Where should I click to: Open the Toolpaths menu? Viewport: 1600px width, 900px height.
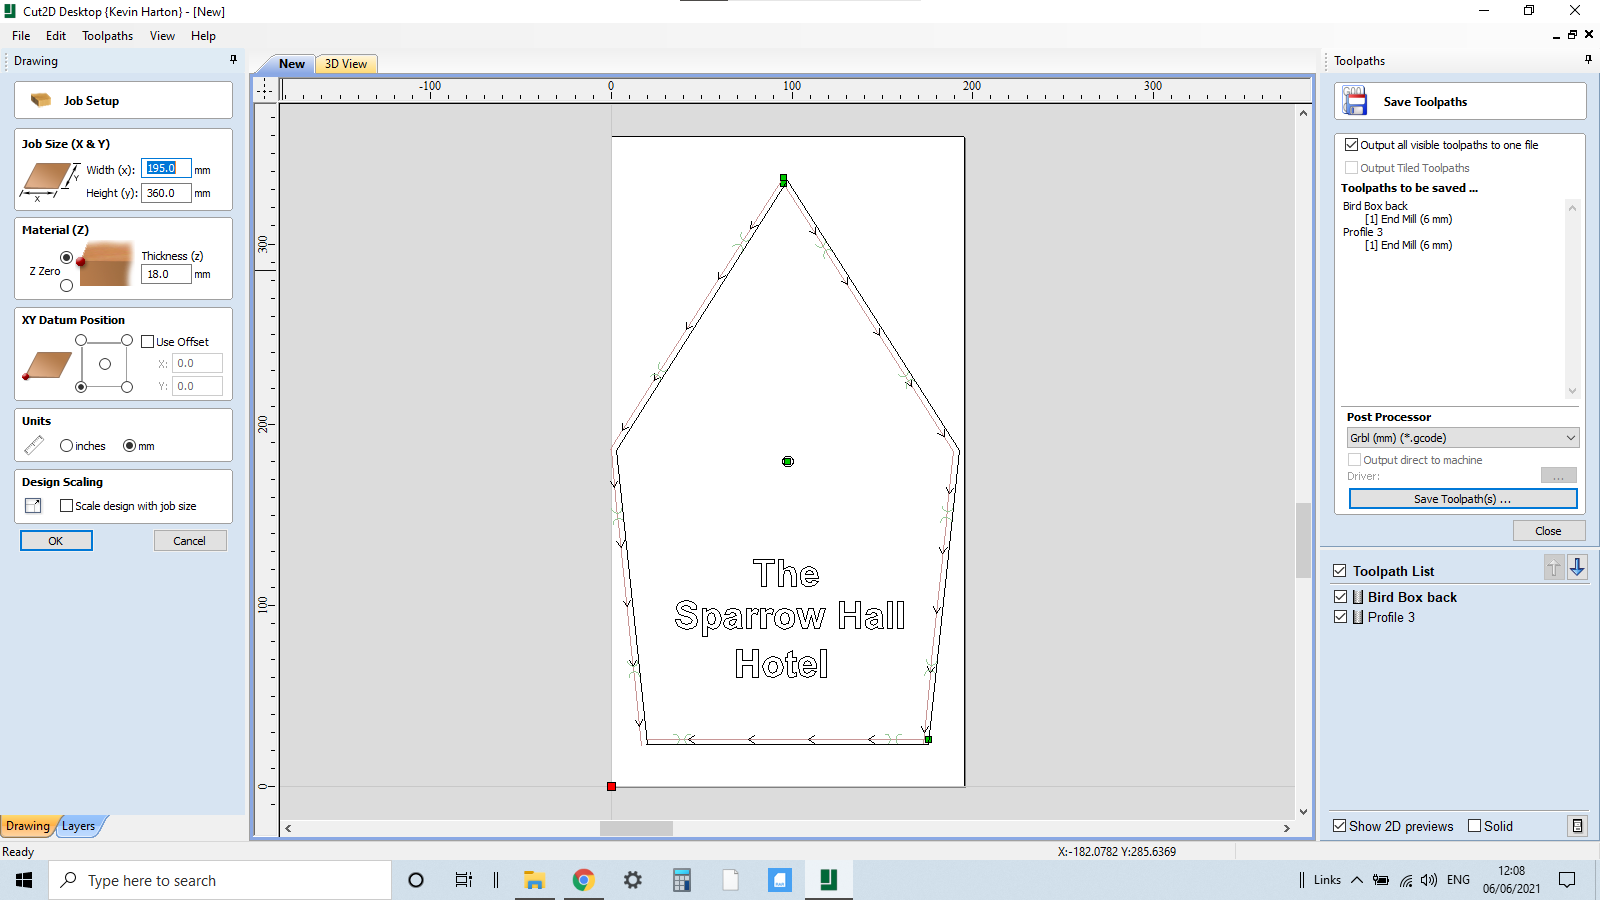click(x=107, y=35)
